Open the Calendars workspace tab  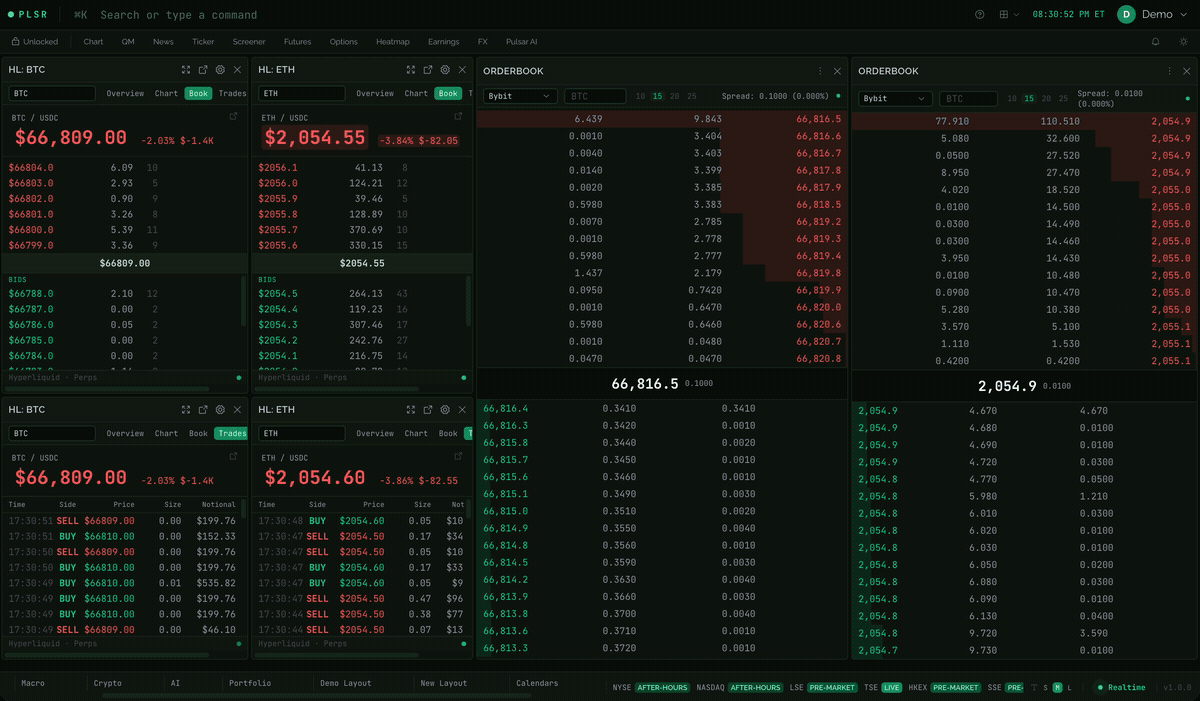coord(537,684)
